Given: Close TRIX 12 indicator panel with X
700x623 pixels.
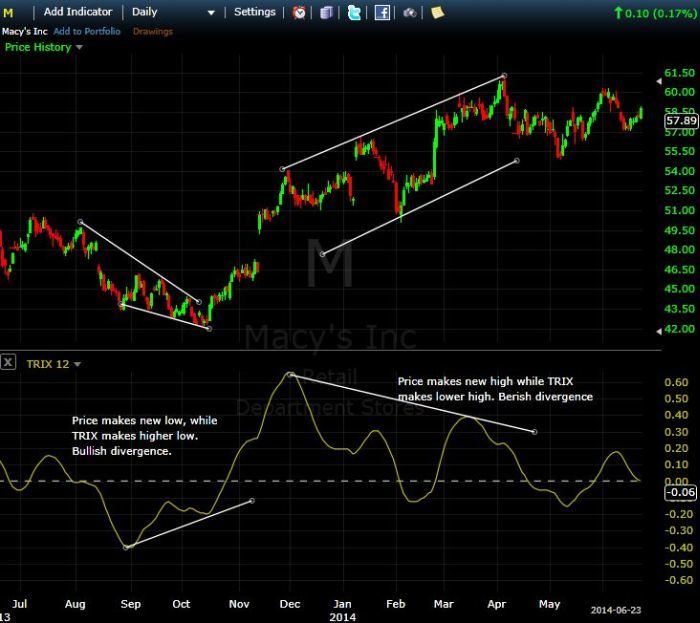Looking at the screenshot, I should (8, 362).
